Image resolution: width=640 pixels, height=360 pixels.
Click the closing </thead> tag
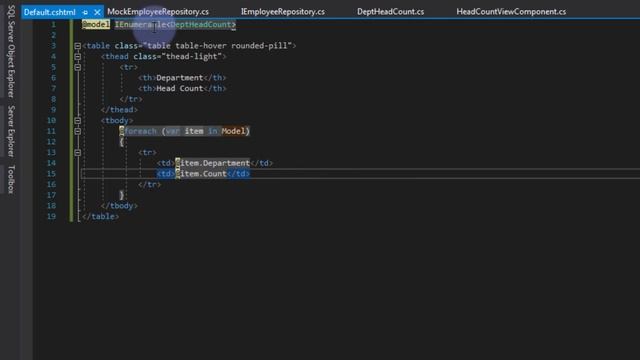click(119, 110)
